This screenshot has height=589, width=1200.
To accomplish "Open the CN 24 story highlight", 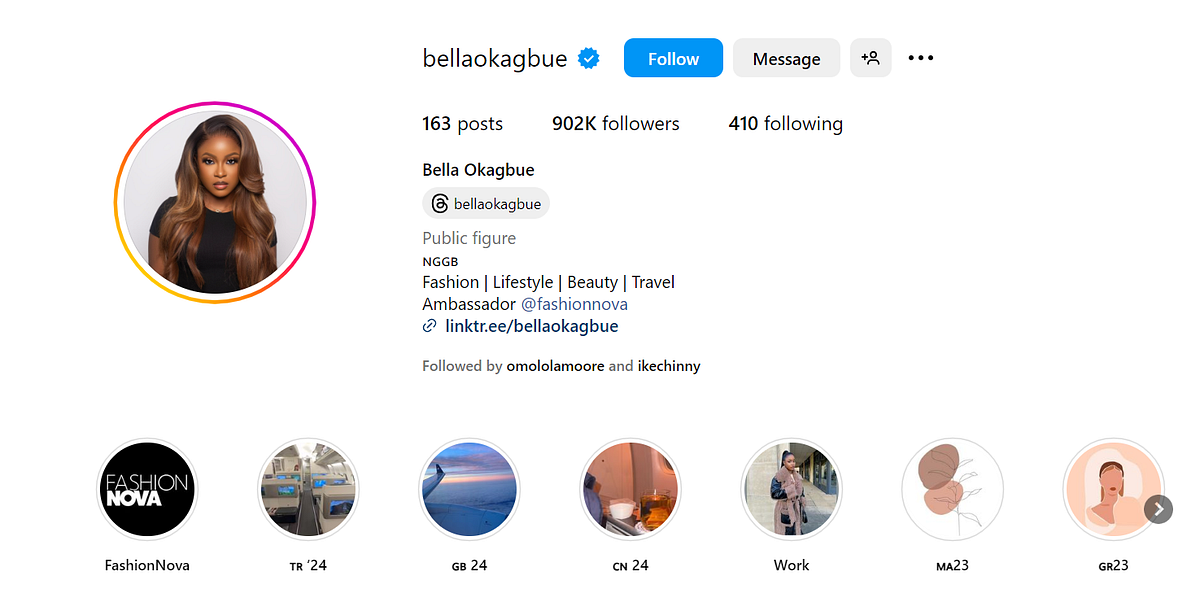I will point(631,489).
